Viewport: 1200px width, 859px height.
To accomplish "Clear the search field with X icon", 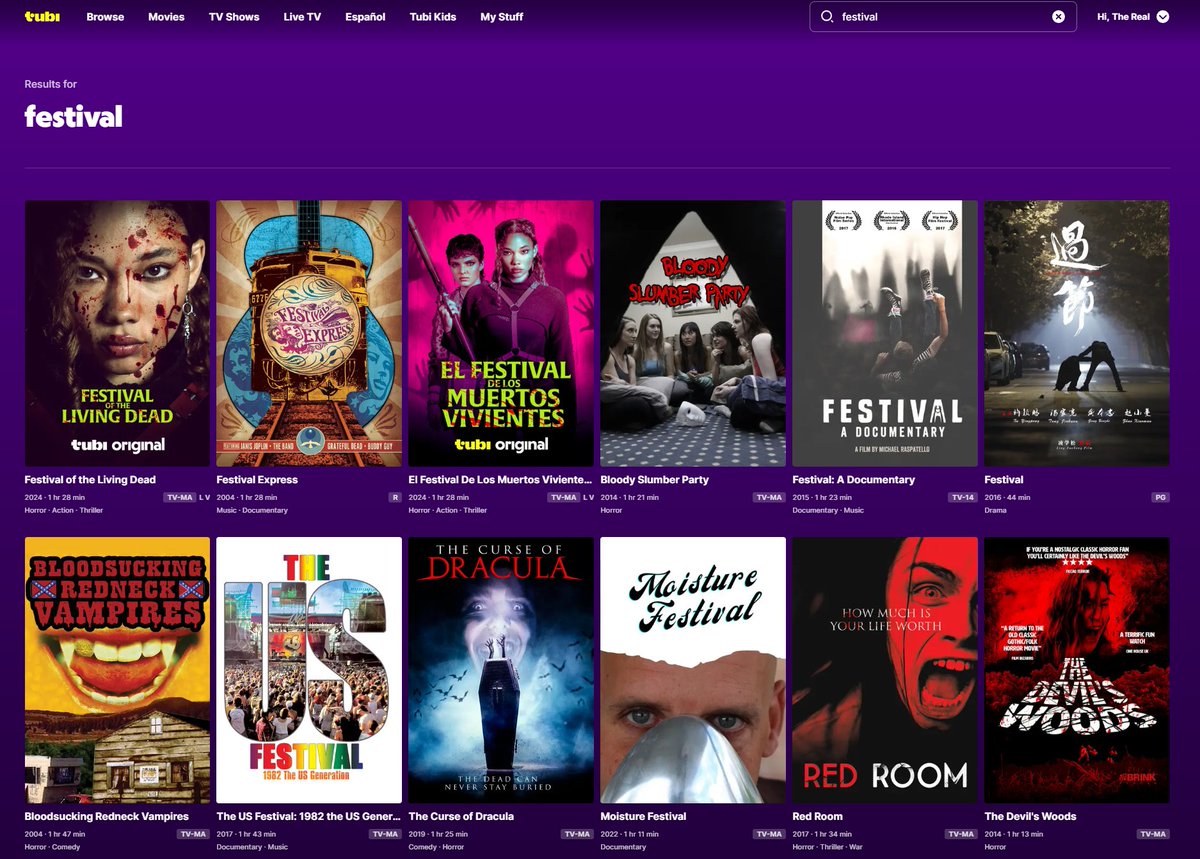I will (1058, 17).
